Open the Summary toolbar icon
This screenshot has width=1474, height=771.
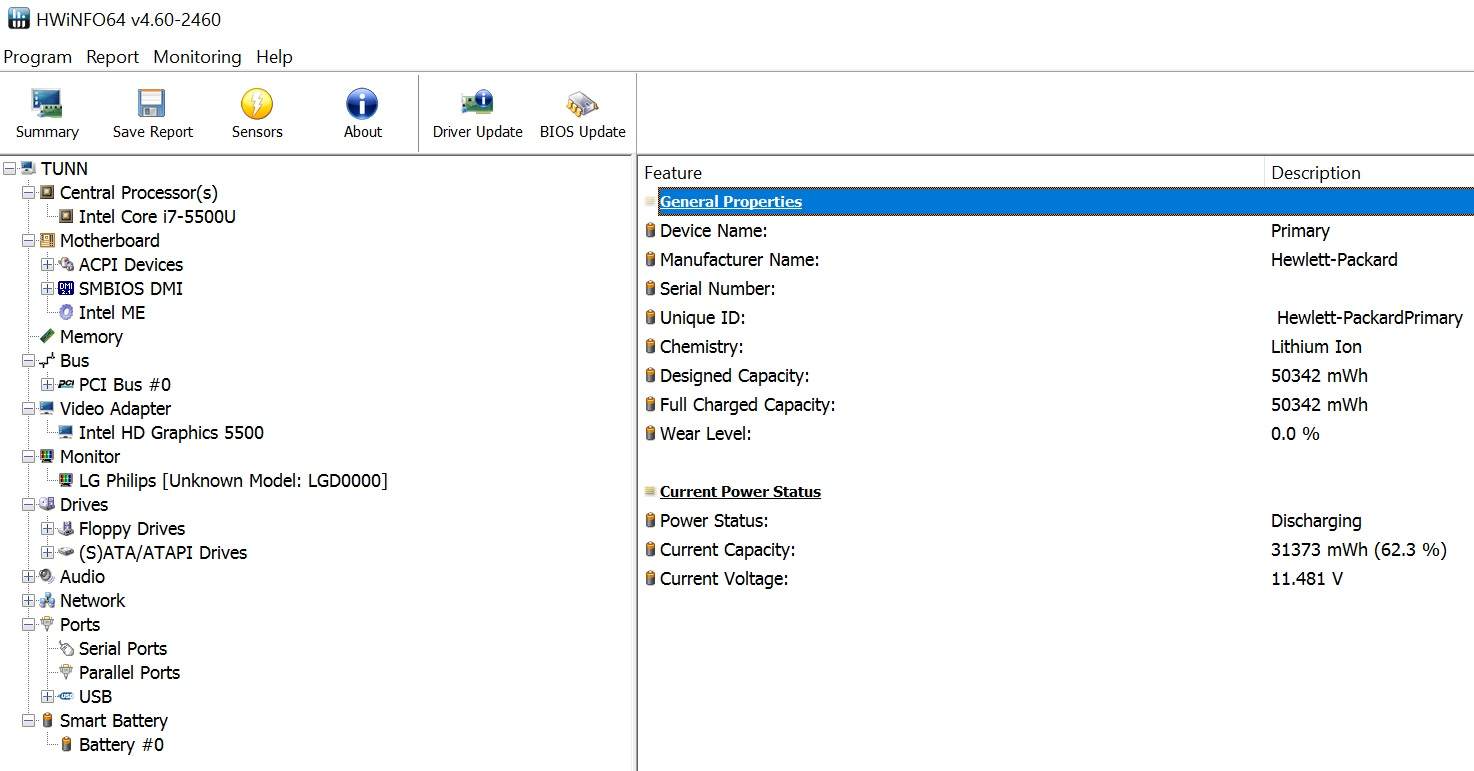47,104
